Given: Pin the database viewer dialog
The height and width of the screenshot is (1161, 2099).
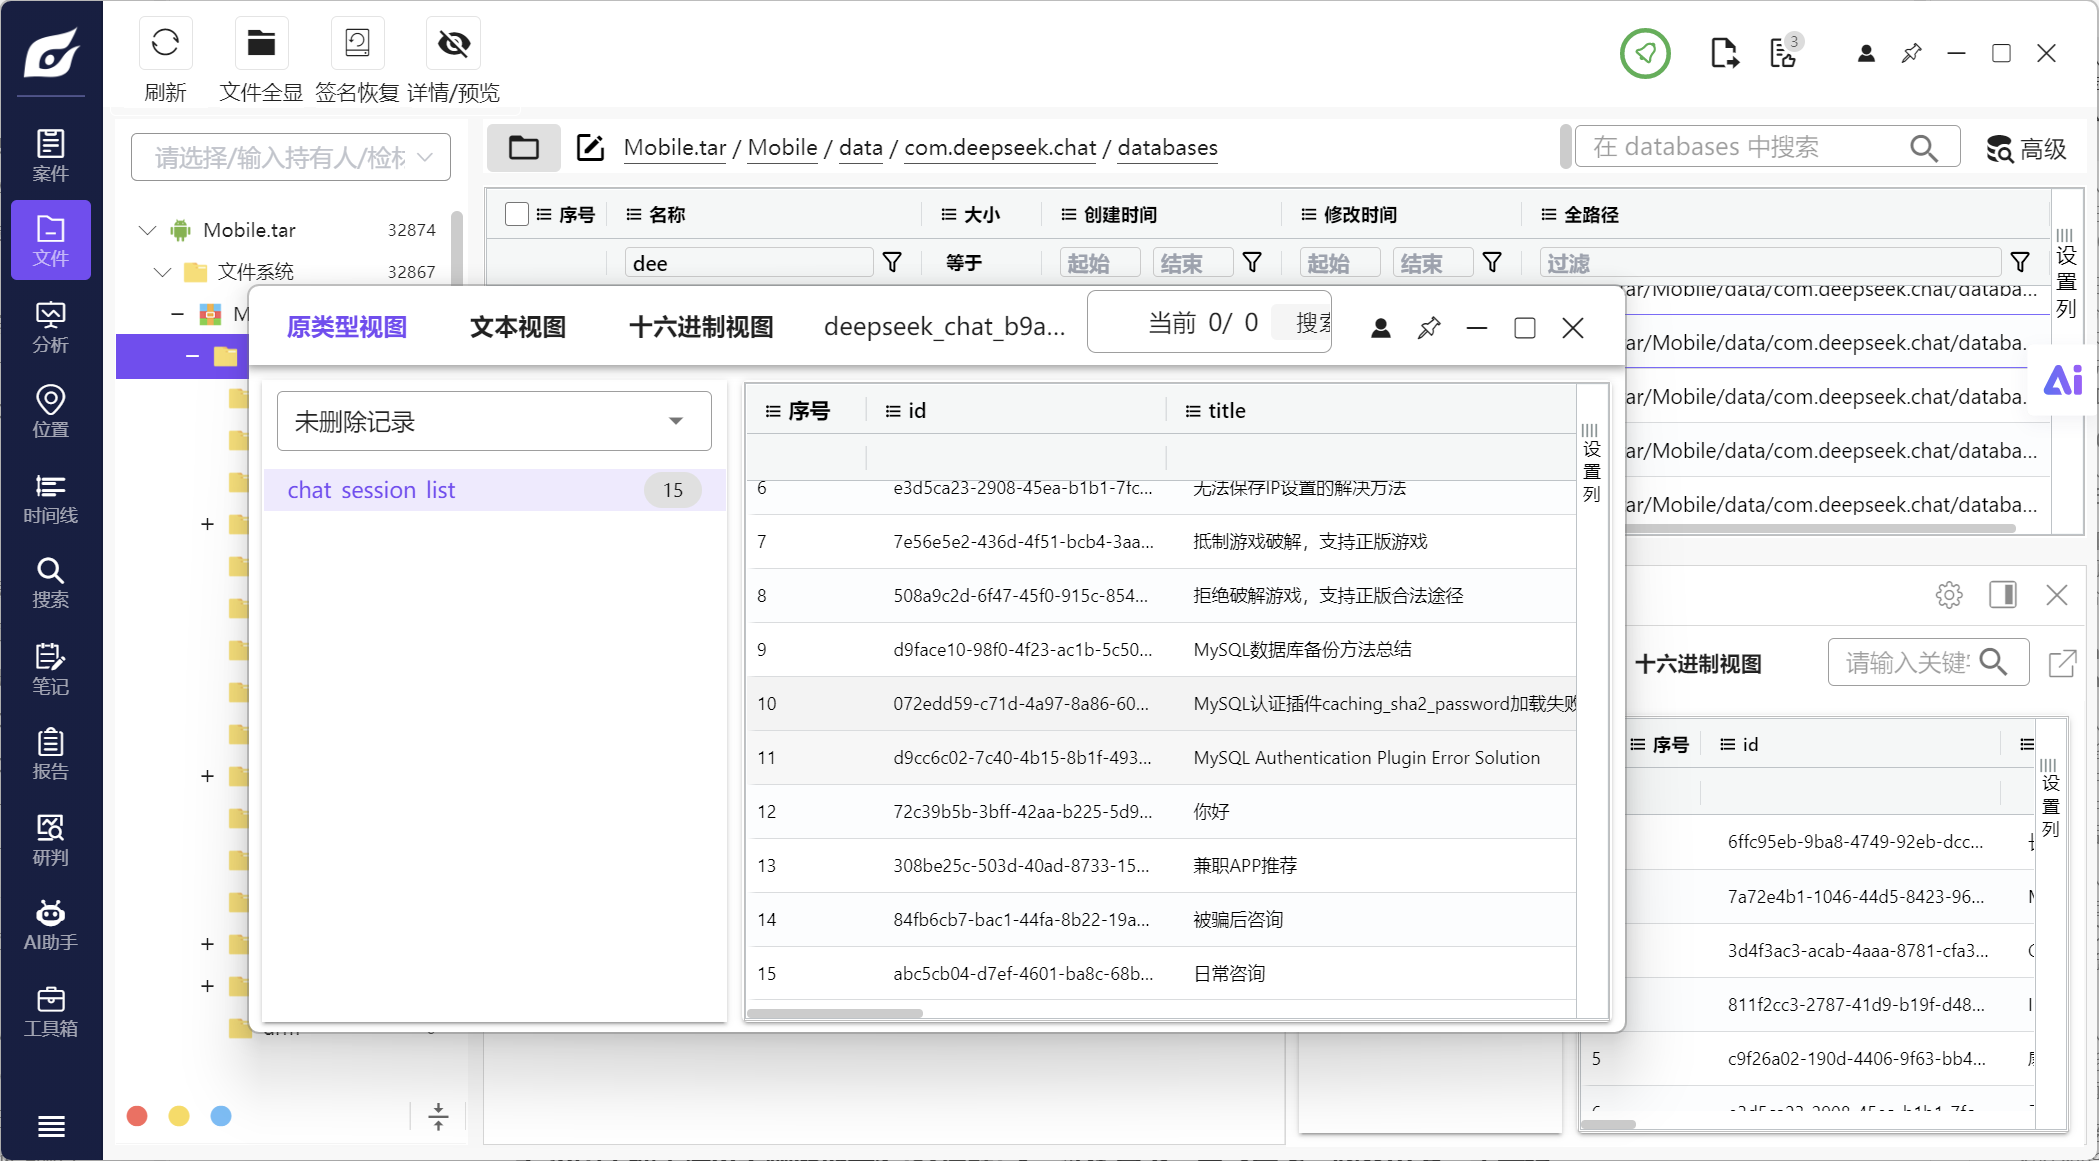Looking at the screenshot, I should (x=1429, y=328).
